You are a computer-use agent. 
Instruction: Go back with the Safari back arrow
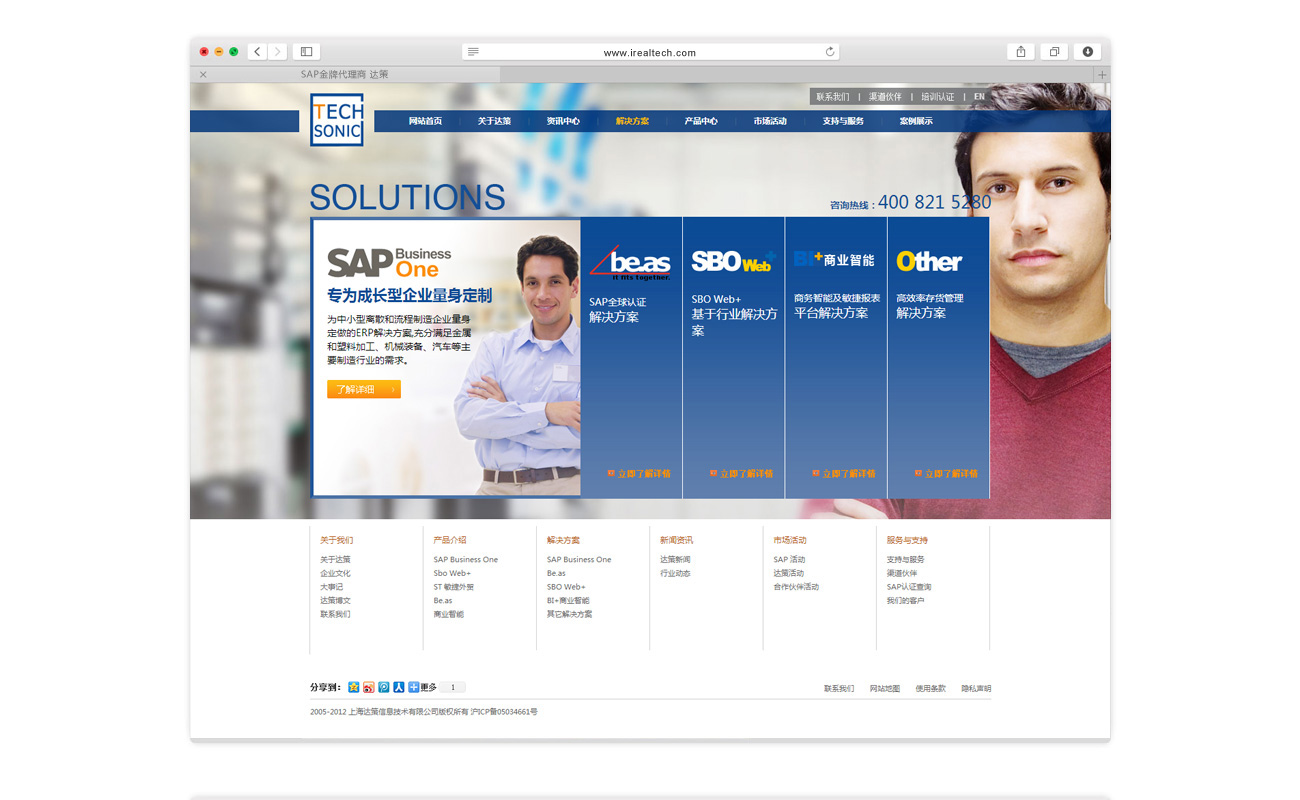pos(257,52)
